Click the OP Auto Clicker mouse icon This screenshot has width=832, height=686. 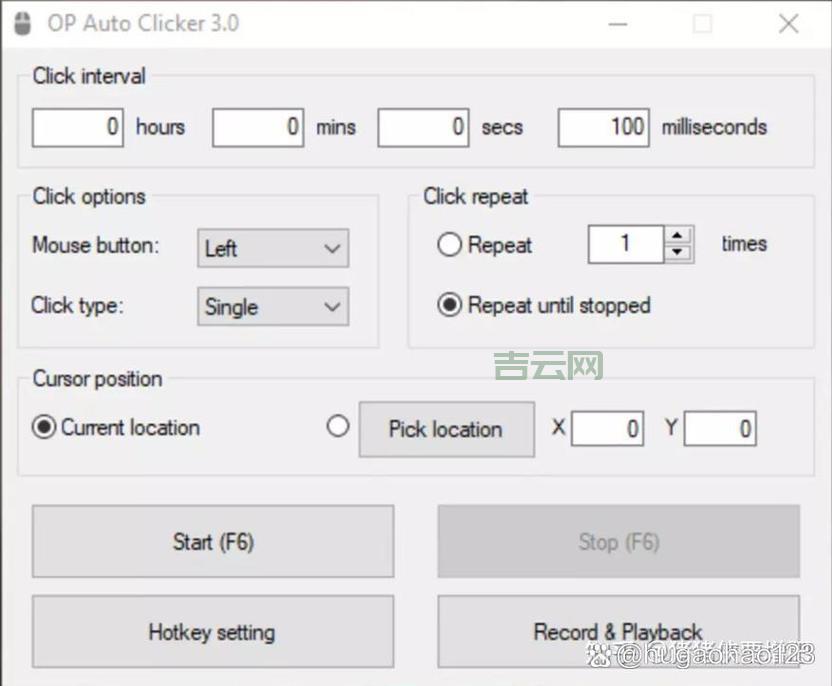pos(22,24)
